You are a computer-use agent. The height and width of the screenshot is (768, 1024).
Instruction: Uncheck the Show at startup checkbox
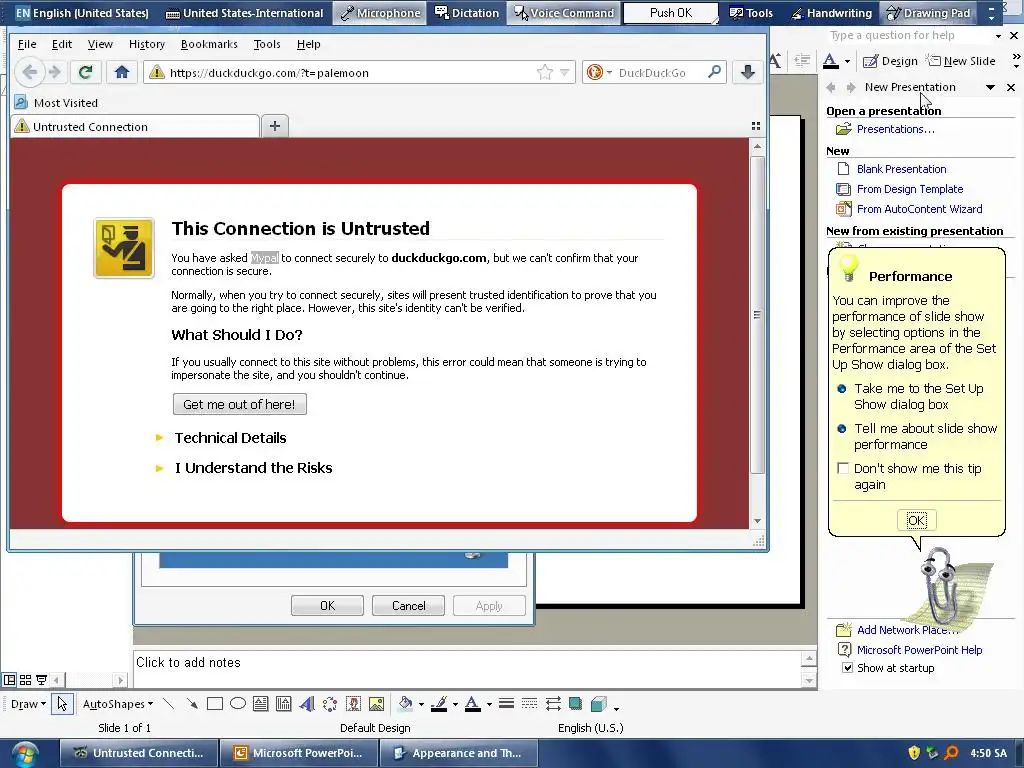(847, 667)
